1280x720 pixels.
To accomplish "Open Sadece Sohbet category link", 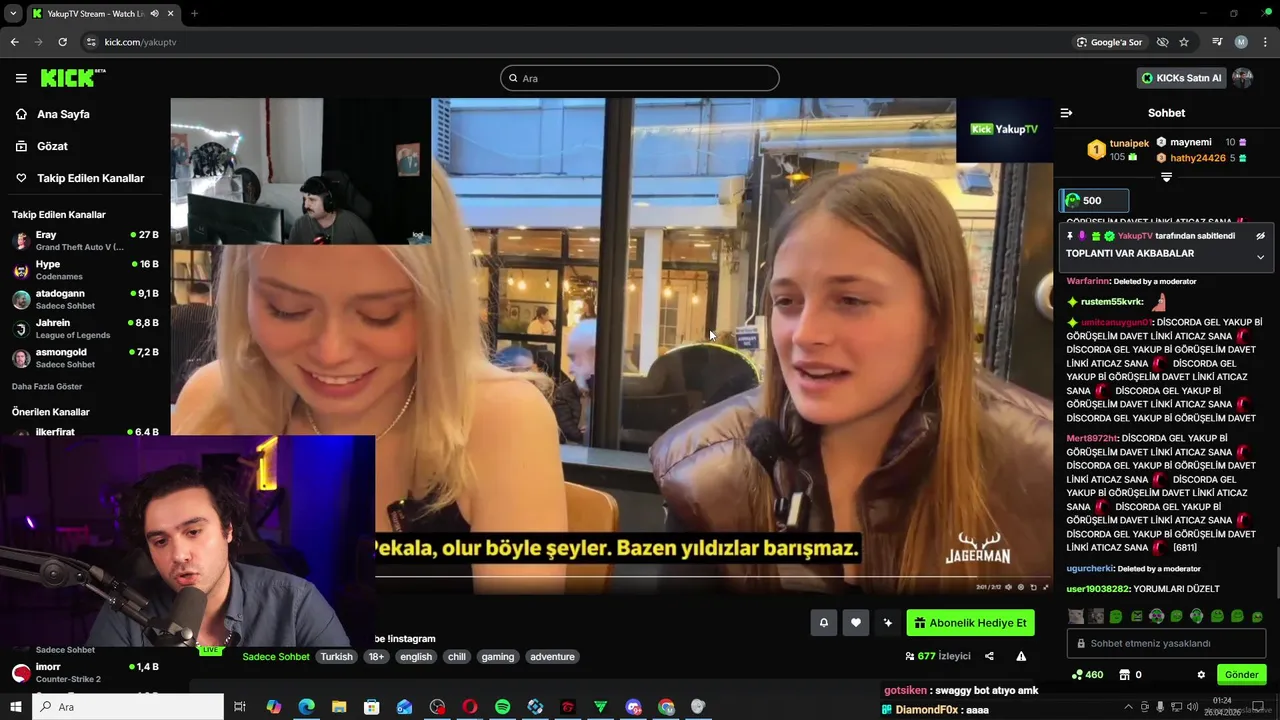I will point(276,657).
